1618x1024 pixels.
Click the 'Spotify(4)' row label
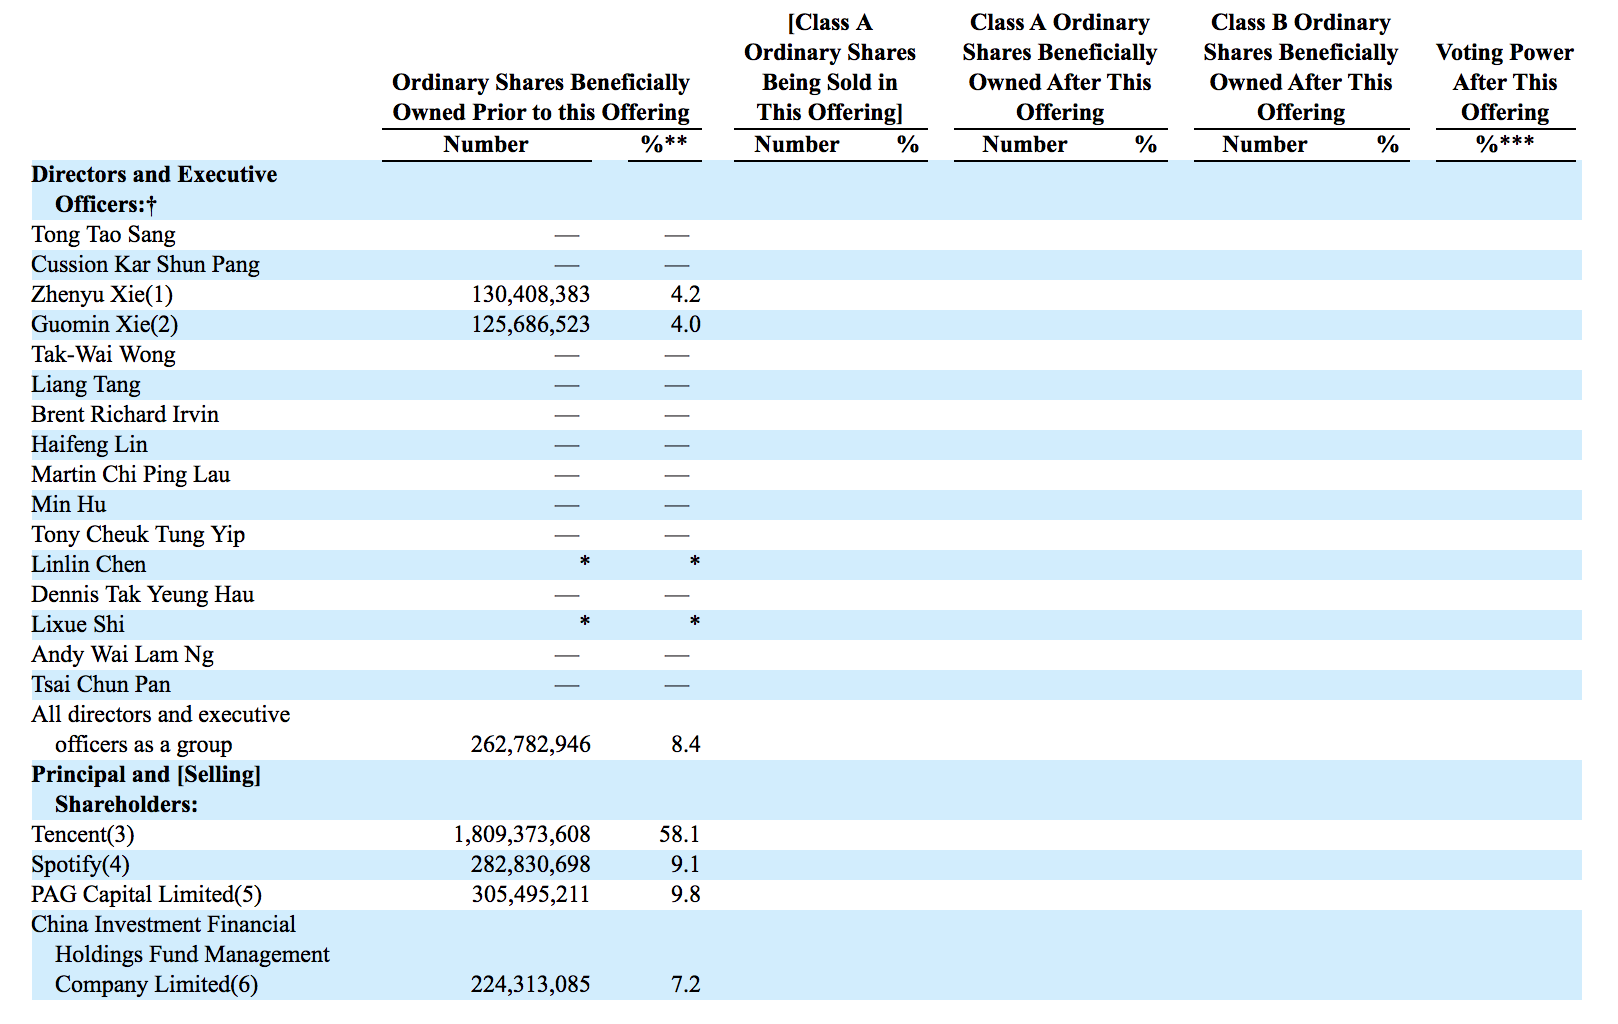coord(81,865)
